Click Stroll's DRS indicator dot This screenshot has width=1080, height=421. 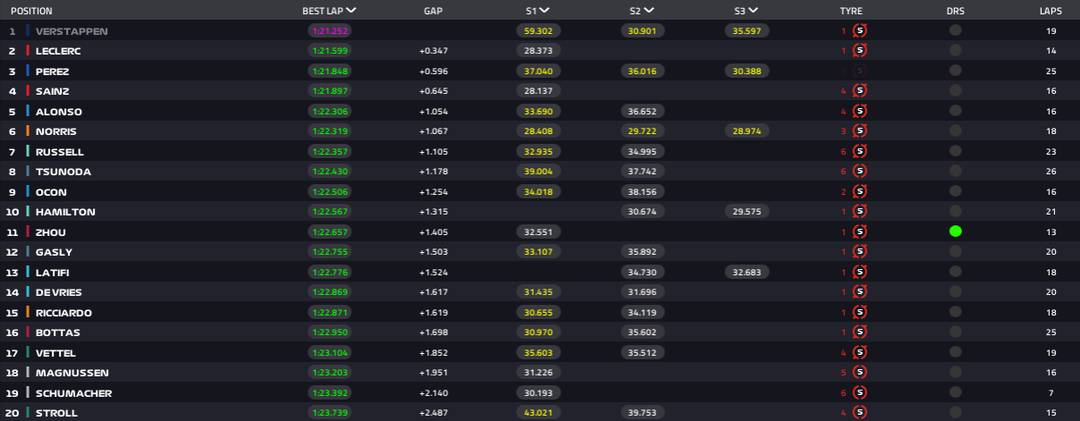click(955, 413)
